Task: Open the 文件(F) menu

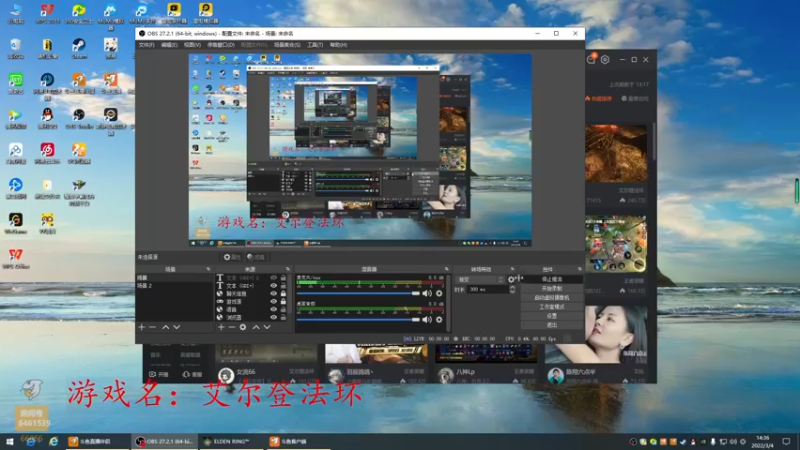Action: click(x=146, y=45)
